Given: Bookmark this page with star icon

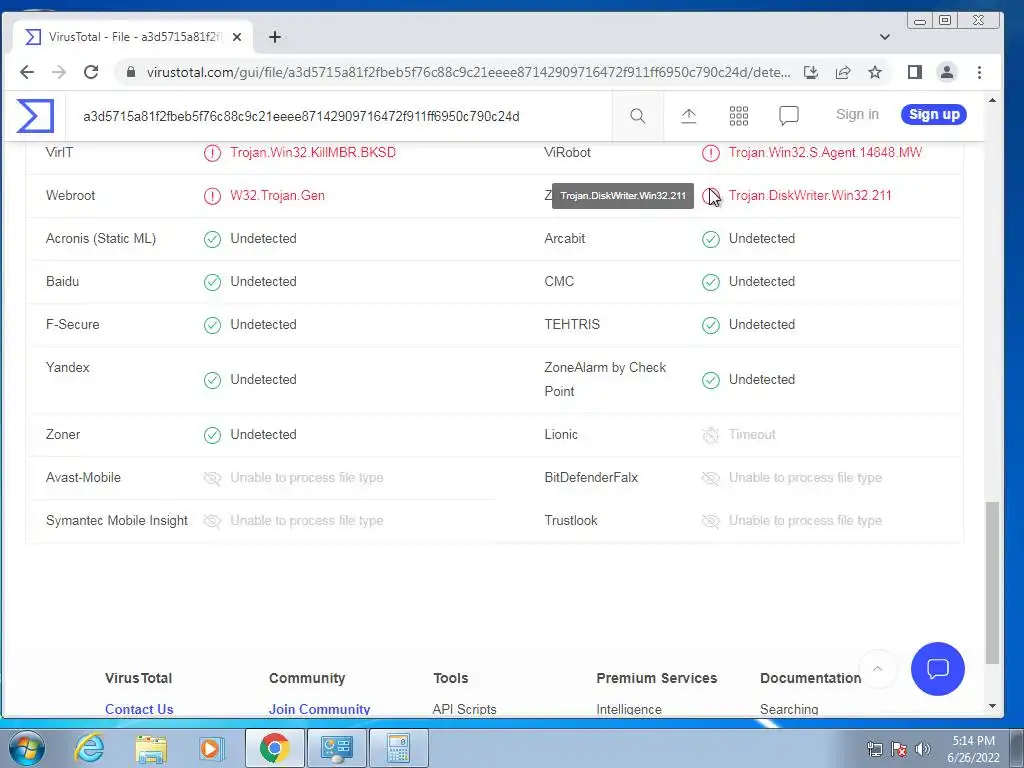Looking at the screenshot, I should pos(875,72).
